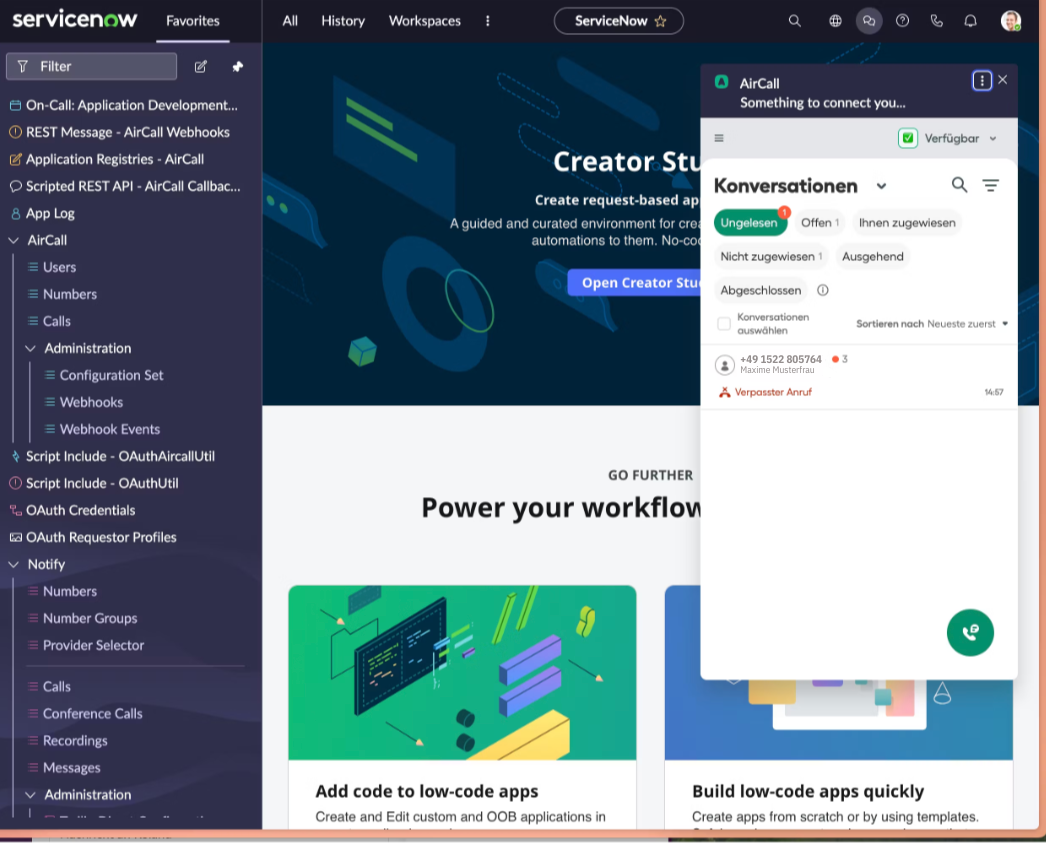Click the contact avatar for Maxime Musterfrau
Viewport: 1046px width, 848px height.
(x=724, y=364)
